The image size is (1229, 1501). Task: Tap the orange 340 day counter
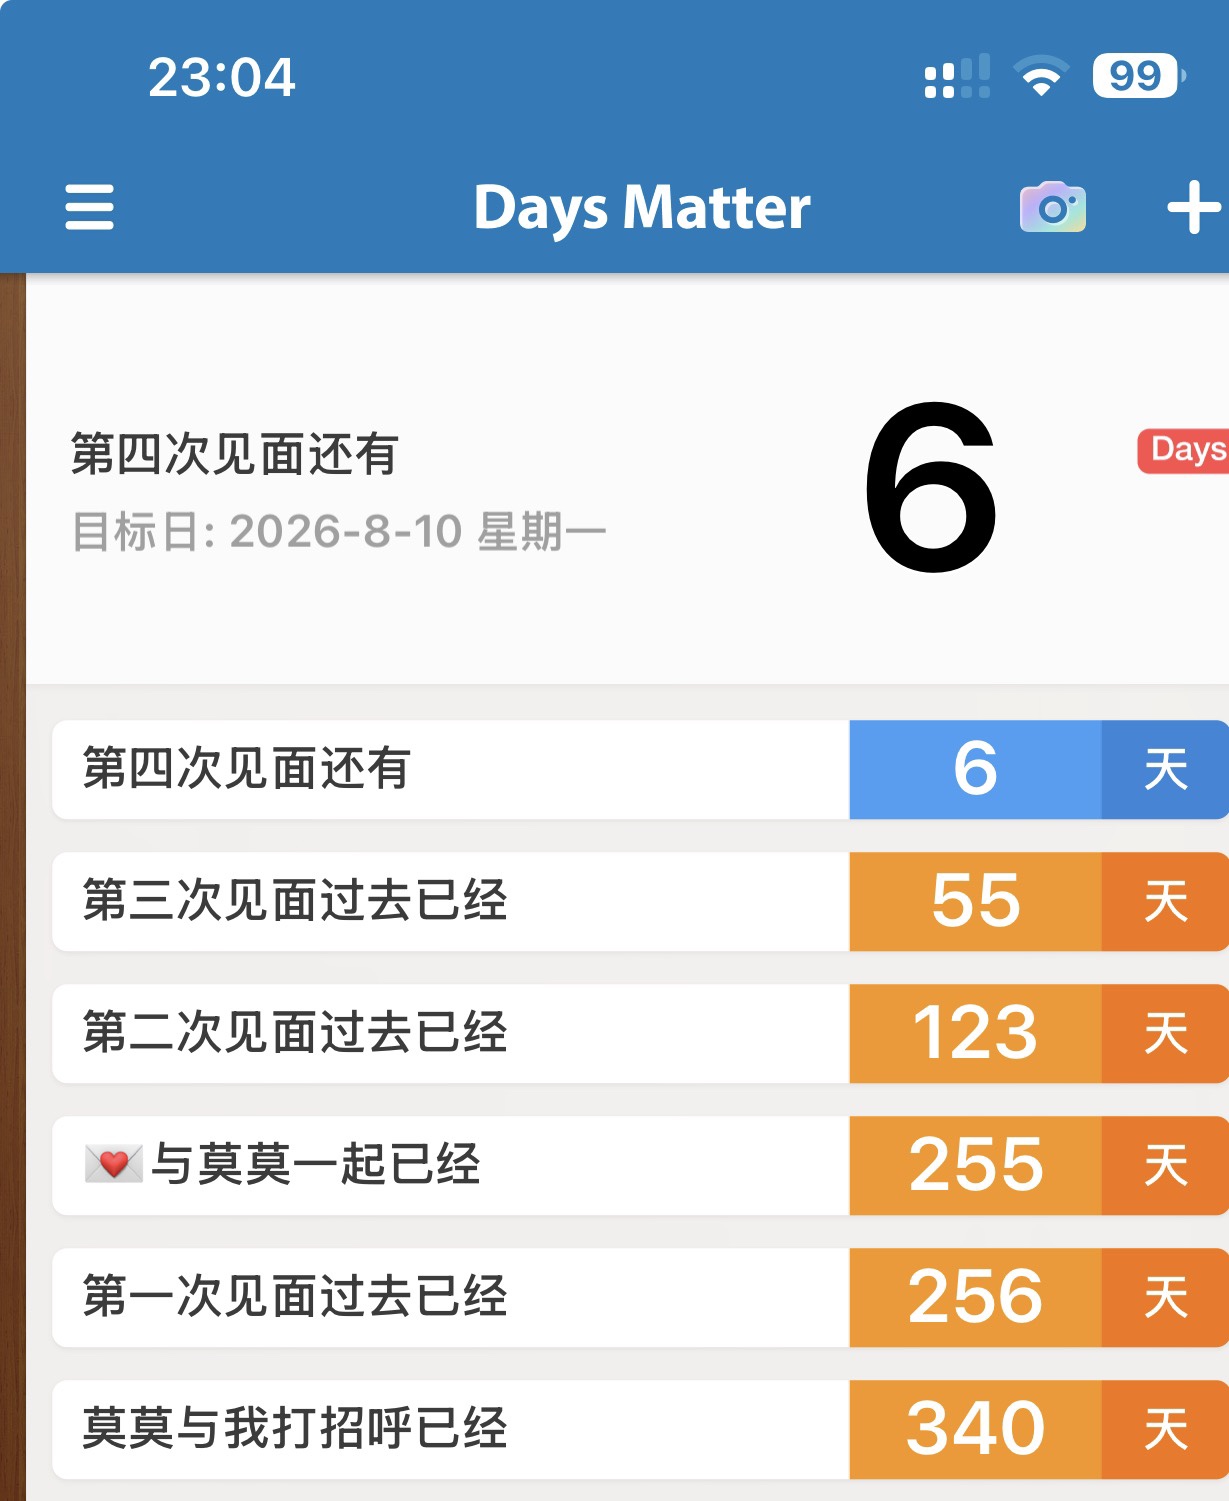pyautogui.click(x=975, y=1429)
